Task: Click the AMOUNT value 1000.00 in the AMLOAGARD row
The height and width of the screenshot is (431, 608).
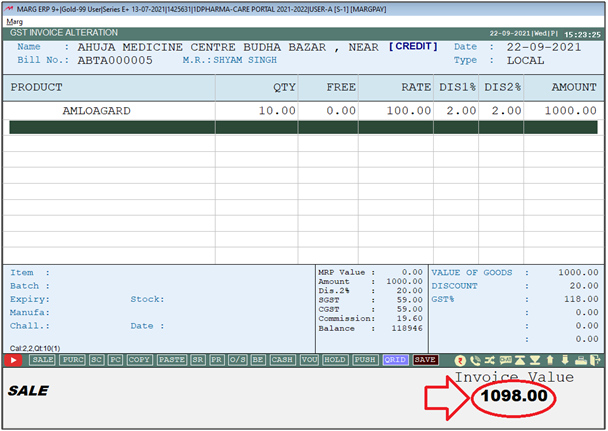Action: coord(570,111)
